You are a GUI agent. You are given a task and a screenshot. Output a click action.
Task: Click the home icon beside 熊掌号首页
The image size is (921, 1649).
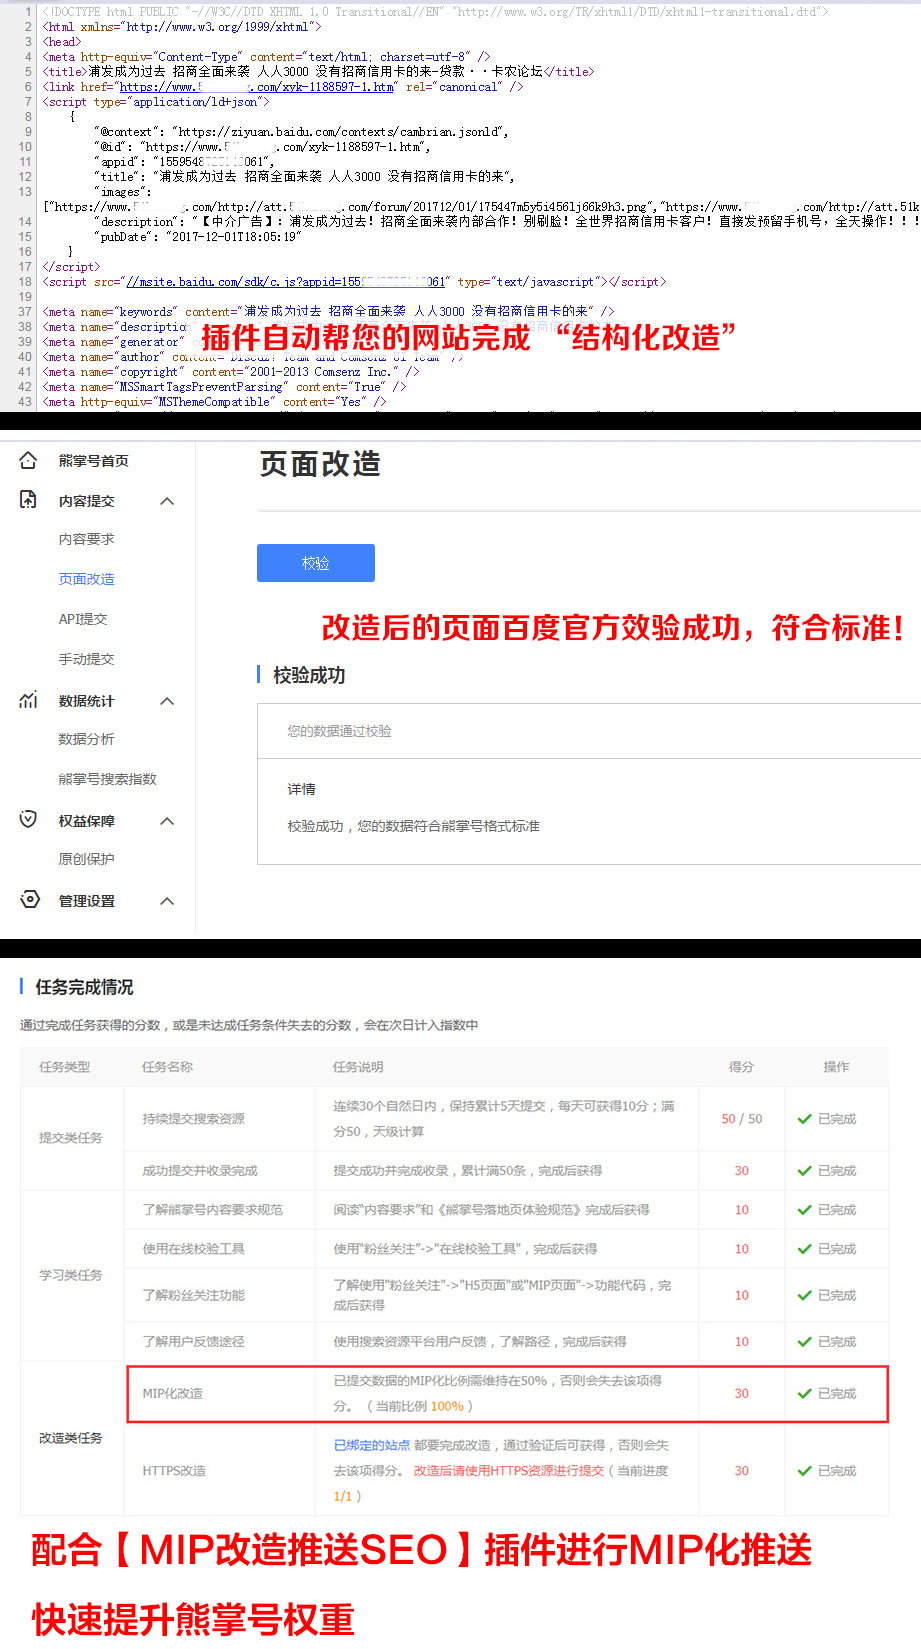click(x=28, y=460)
